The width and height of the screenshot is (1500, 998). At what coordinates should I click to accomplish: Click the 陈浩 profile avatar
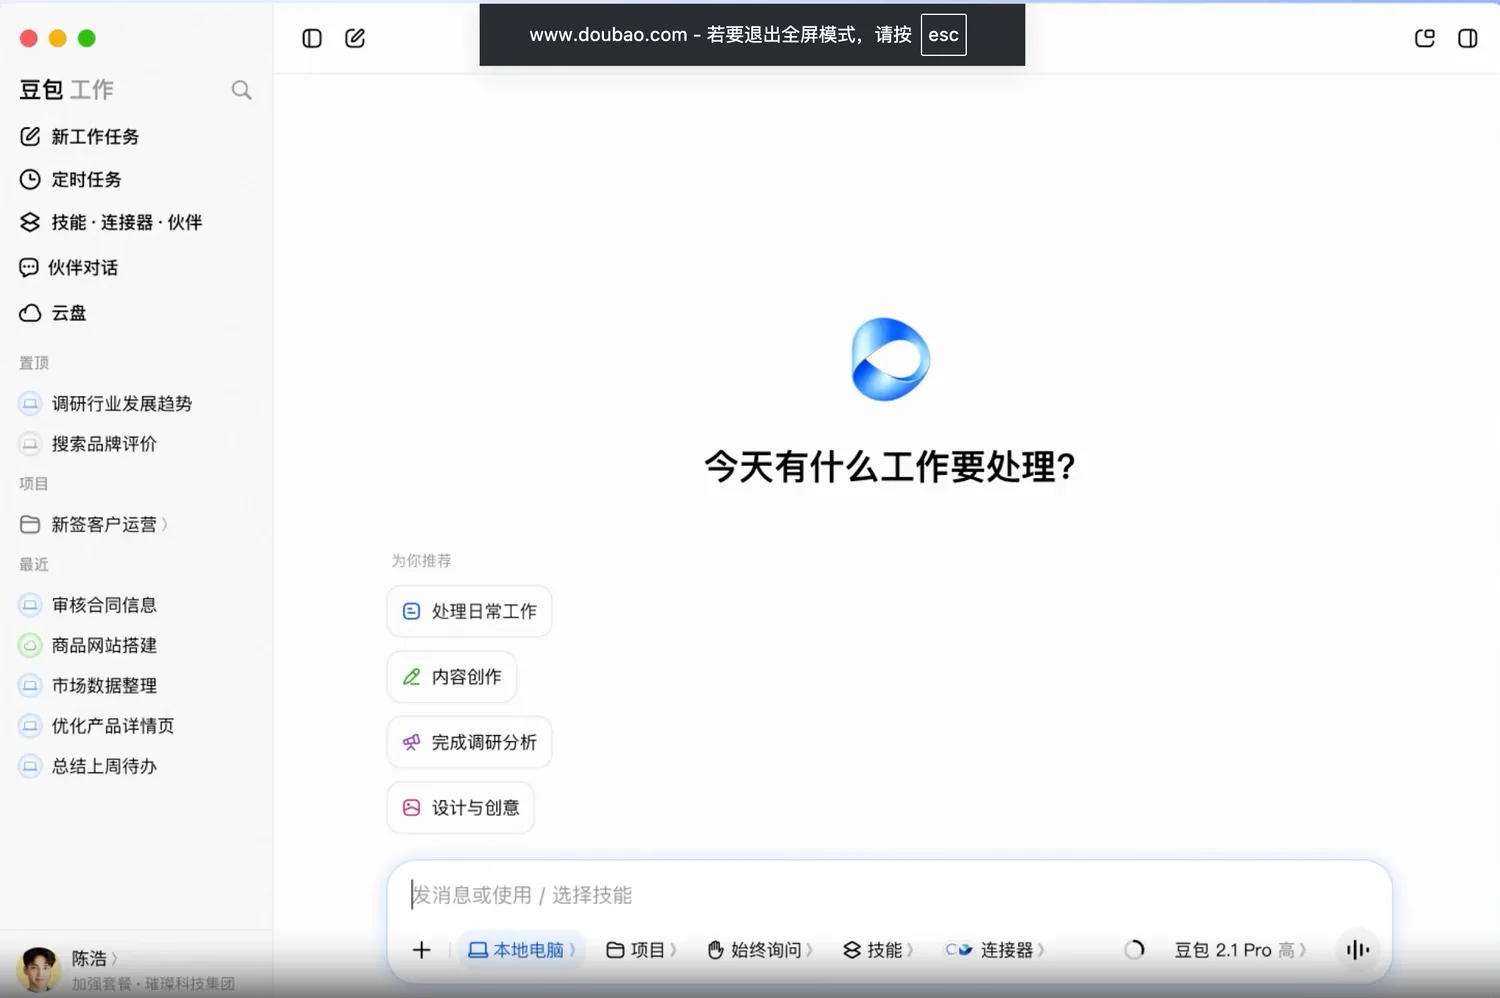[39, 969]
